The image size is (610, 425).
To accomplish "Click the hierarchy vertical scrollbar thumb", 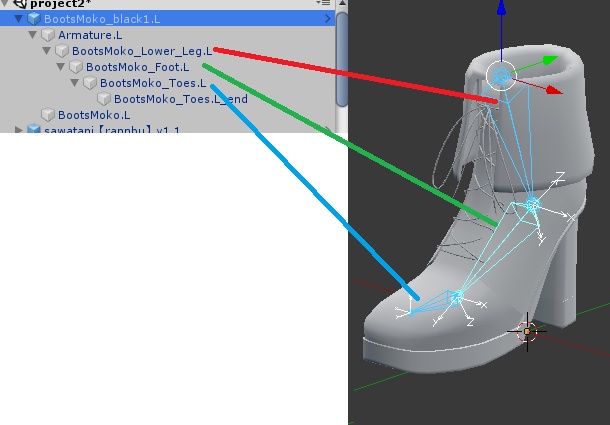I will [x=342, y=59].
